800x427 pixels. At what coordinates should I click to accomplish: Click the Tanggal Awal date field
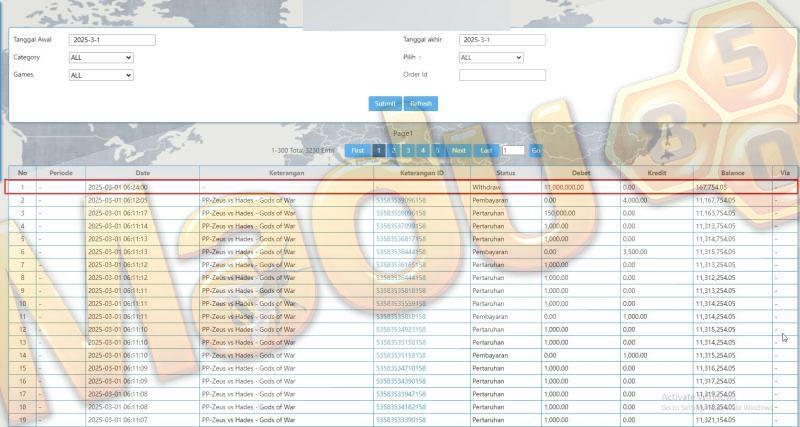pos(112,40)
